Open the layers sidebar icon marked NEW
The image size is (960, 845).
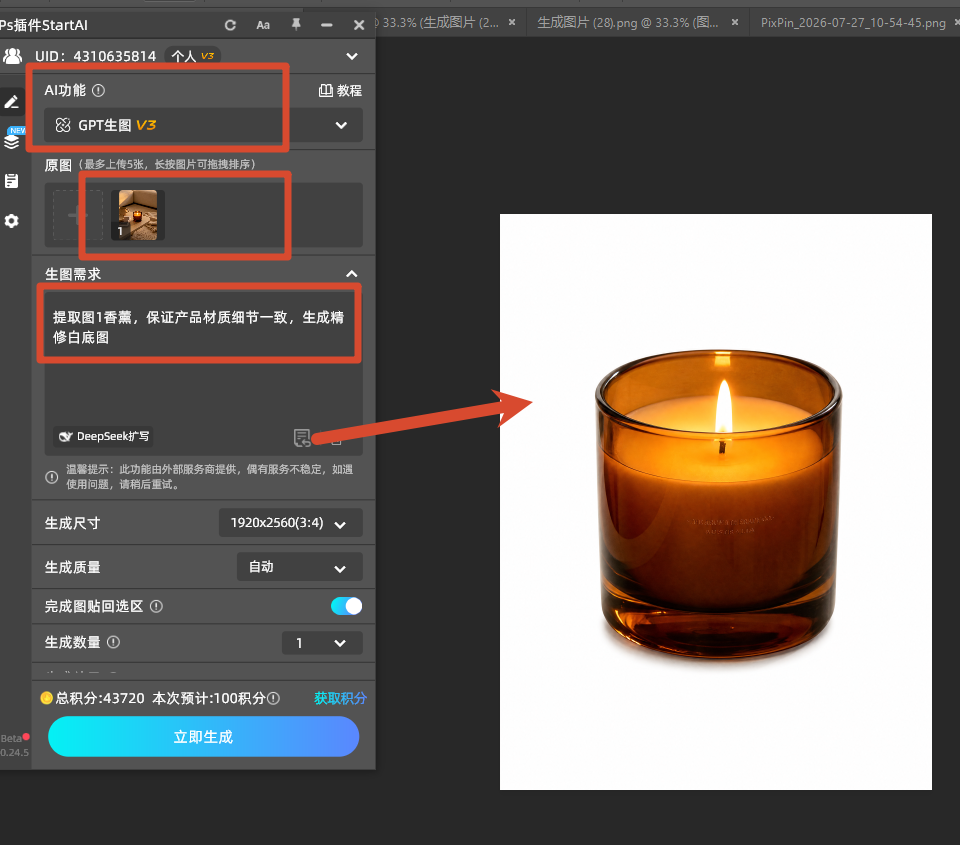[13, 138]
